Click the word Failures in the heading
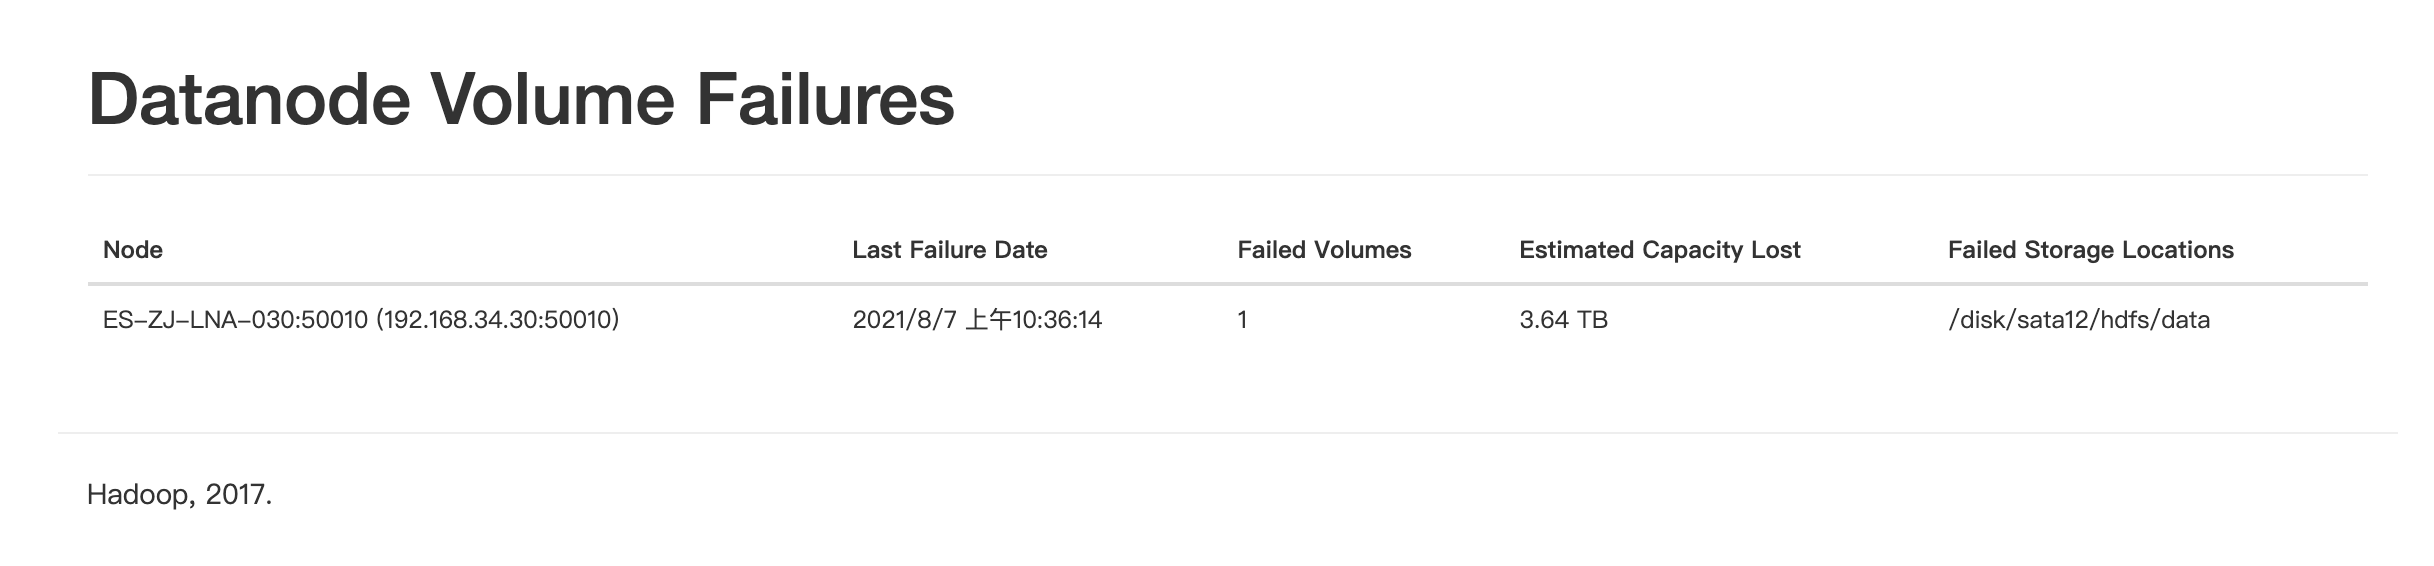Image resolution: width=2434 pixels, height=566 pixels. pyautogui.click(x=825, y=100)
